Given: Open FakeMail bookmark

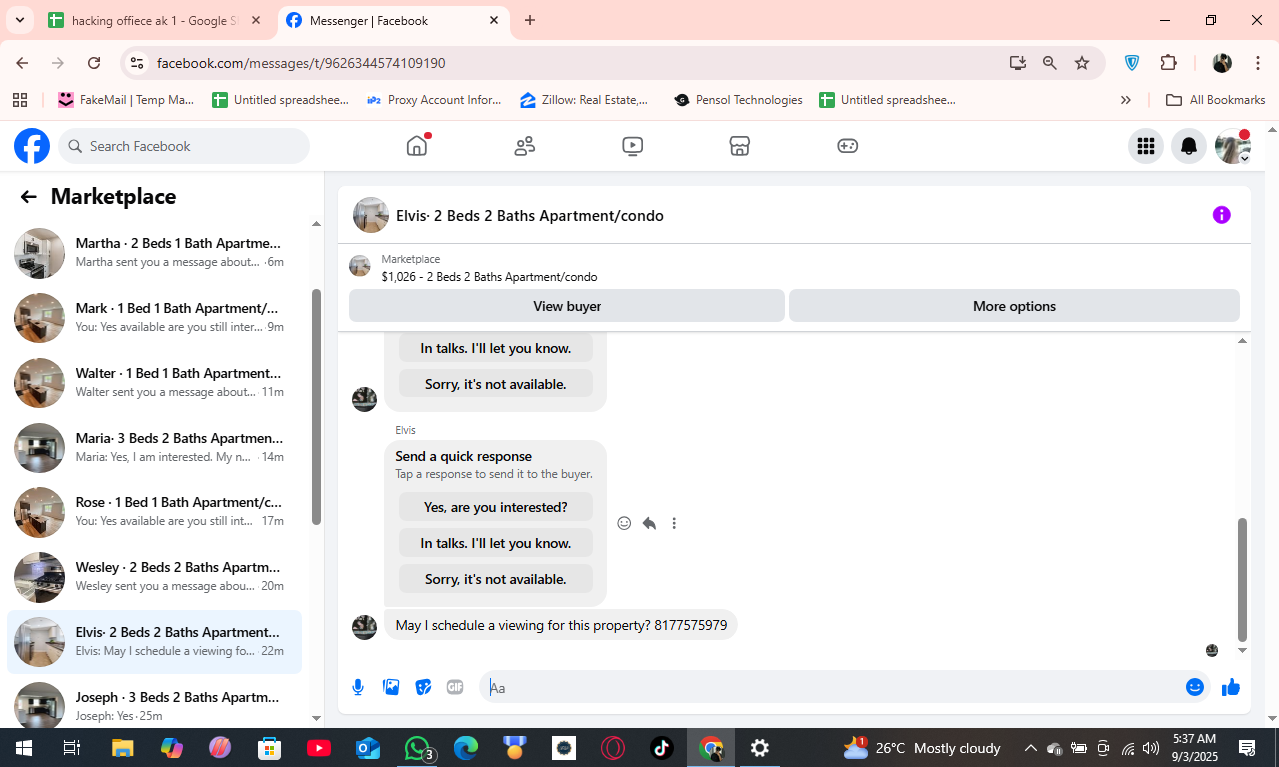Looking at the screenshot, I should pos(126,100).
